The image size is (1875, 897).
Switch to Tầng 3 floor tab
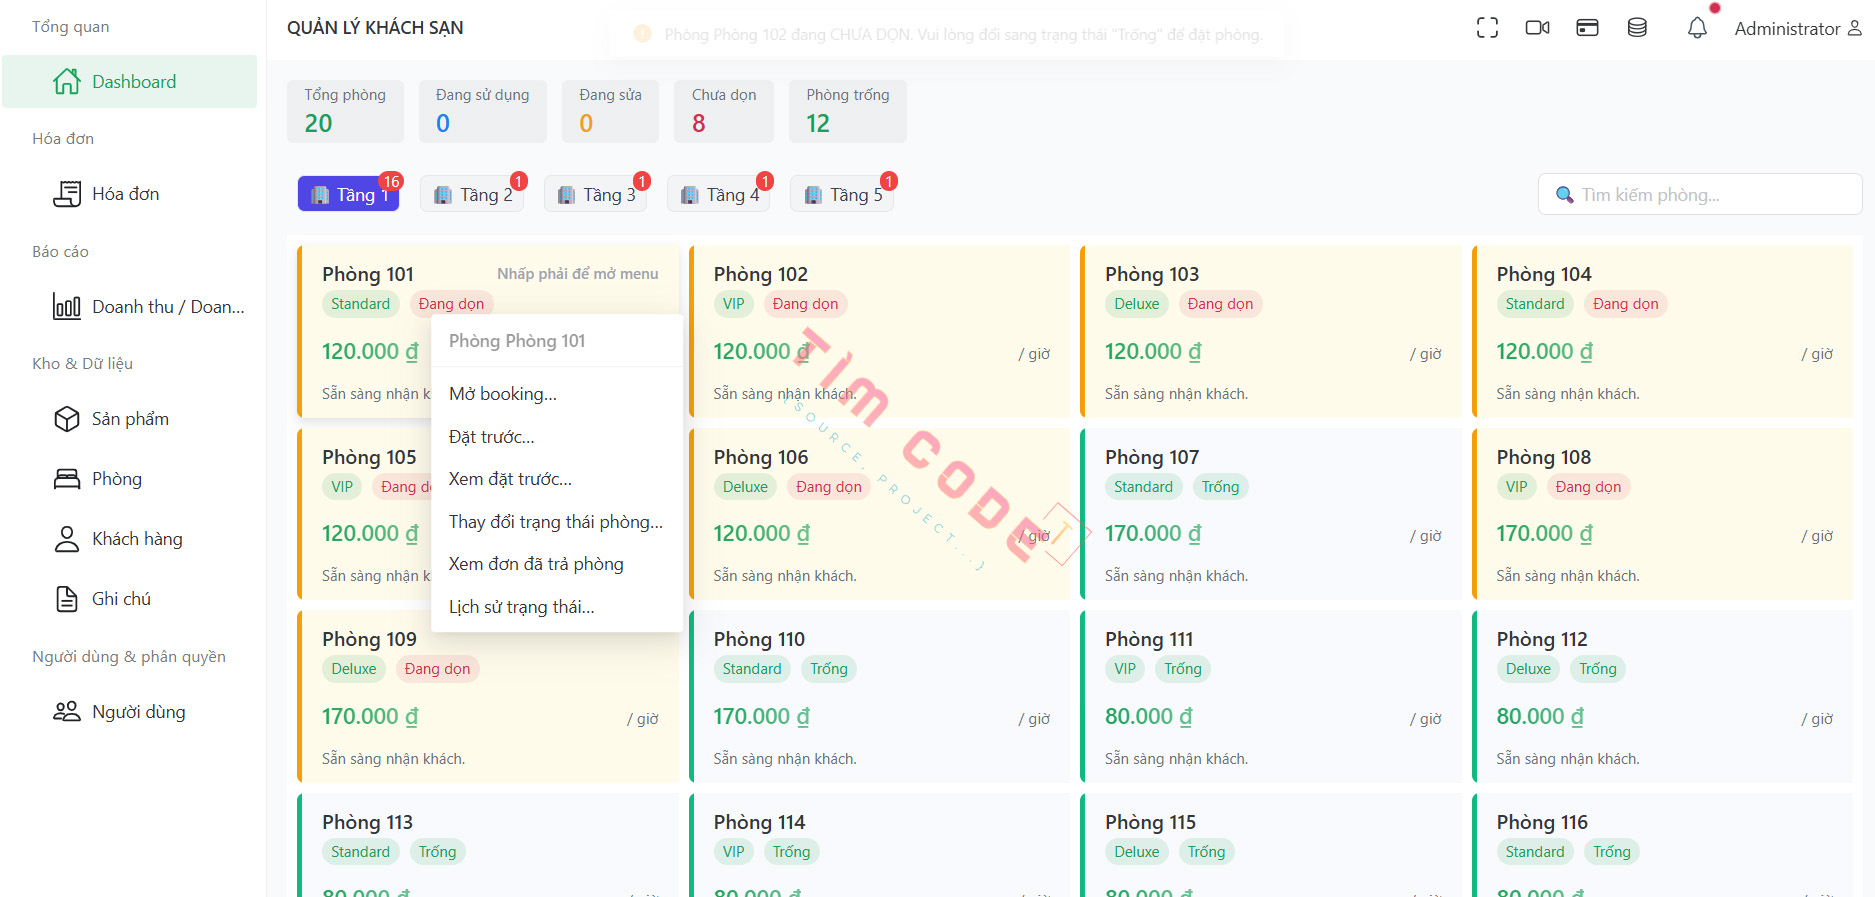pos(596,194)
